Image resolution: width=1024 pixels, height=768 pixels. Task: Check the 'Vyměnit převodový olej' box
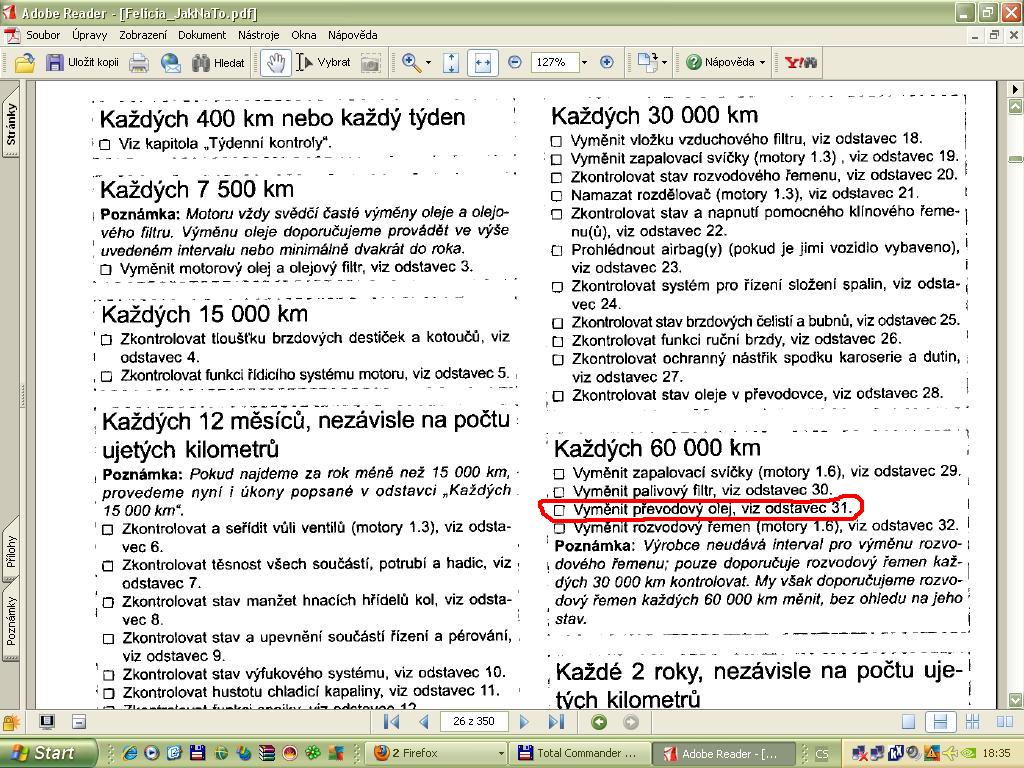[559, 510]
